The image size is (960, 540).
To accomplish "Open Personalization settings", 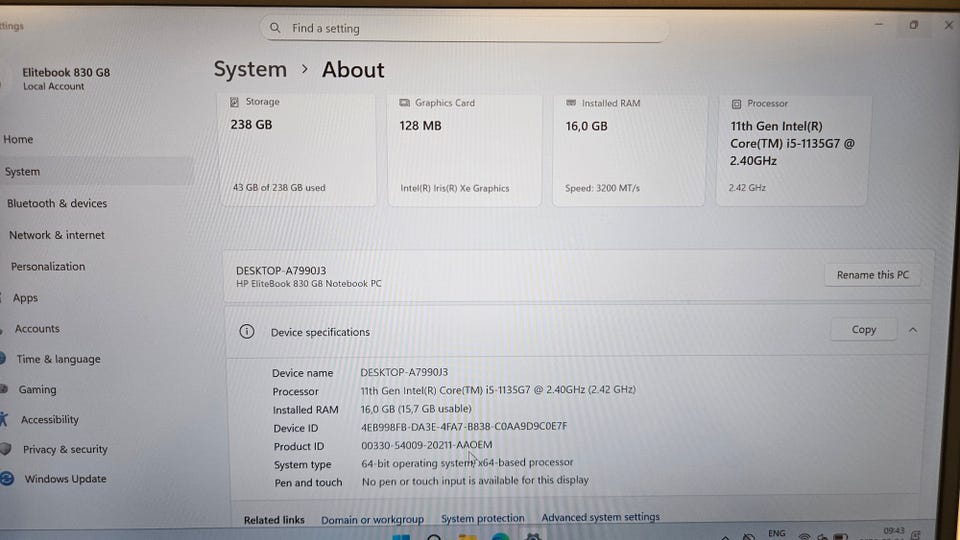I will coord(48,266).
